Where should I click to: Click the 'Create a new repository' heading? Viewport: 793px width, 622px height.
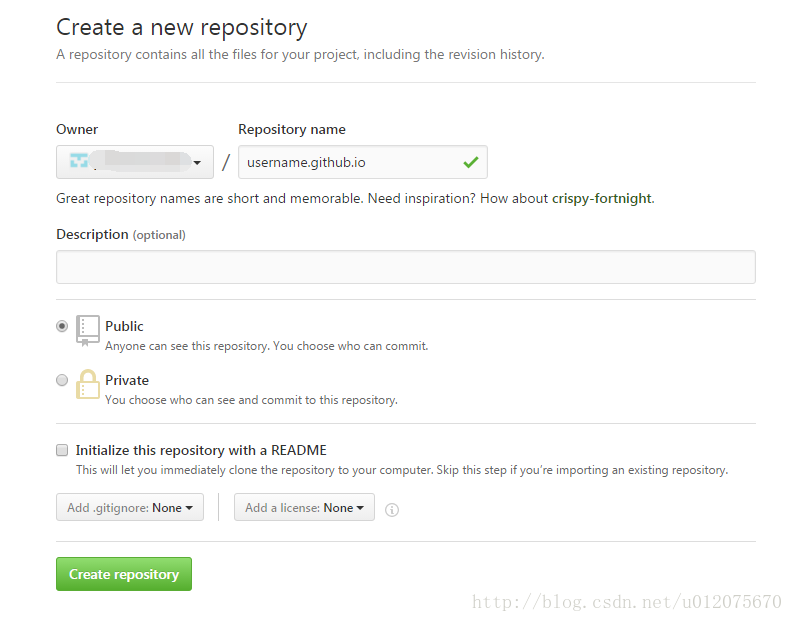pos(182,27)
